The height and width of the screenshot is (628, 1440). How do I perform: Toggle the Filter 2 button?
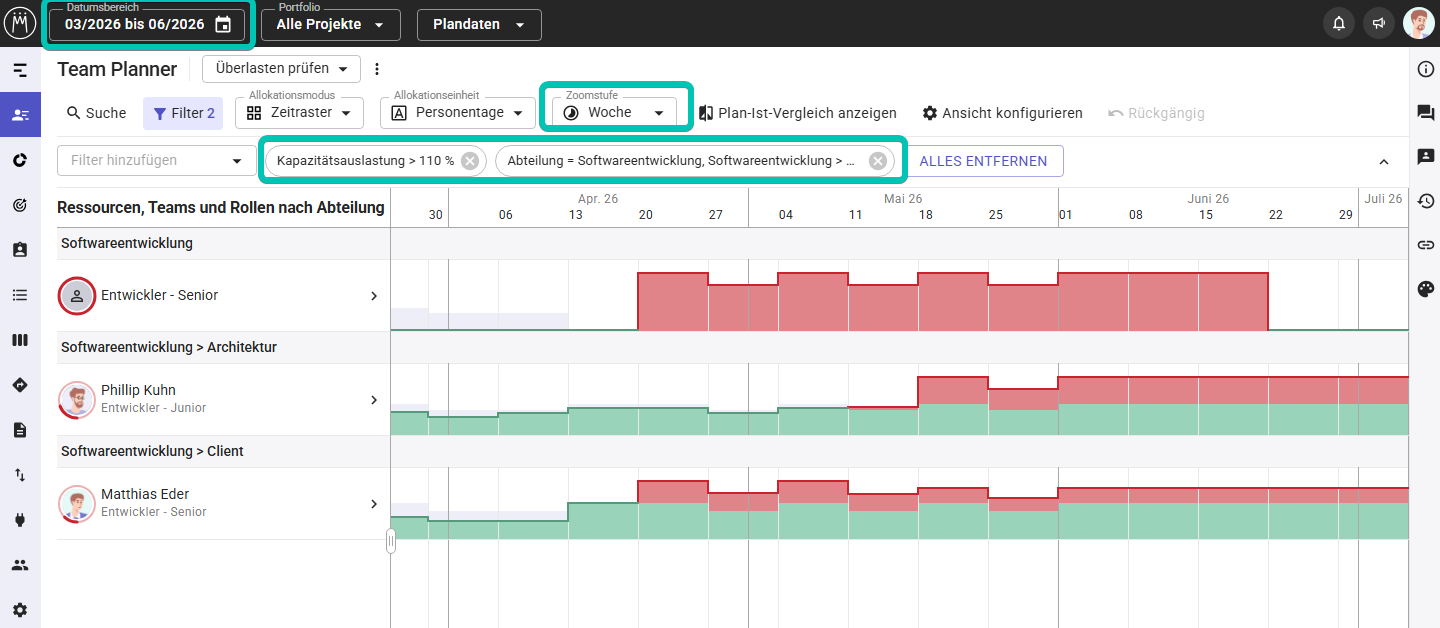pyautogui.click(x=183, y=113)
